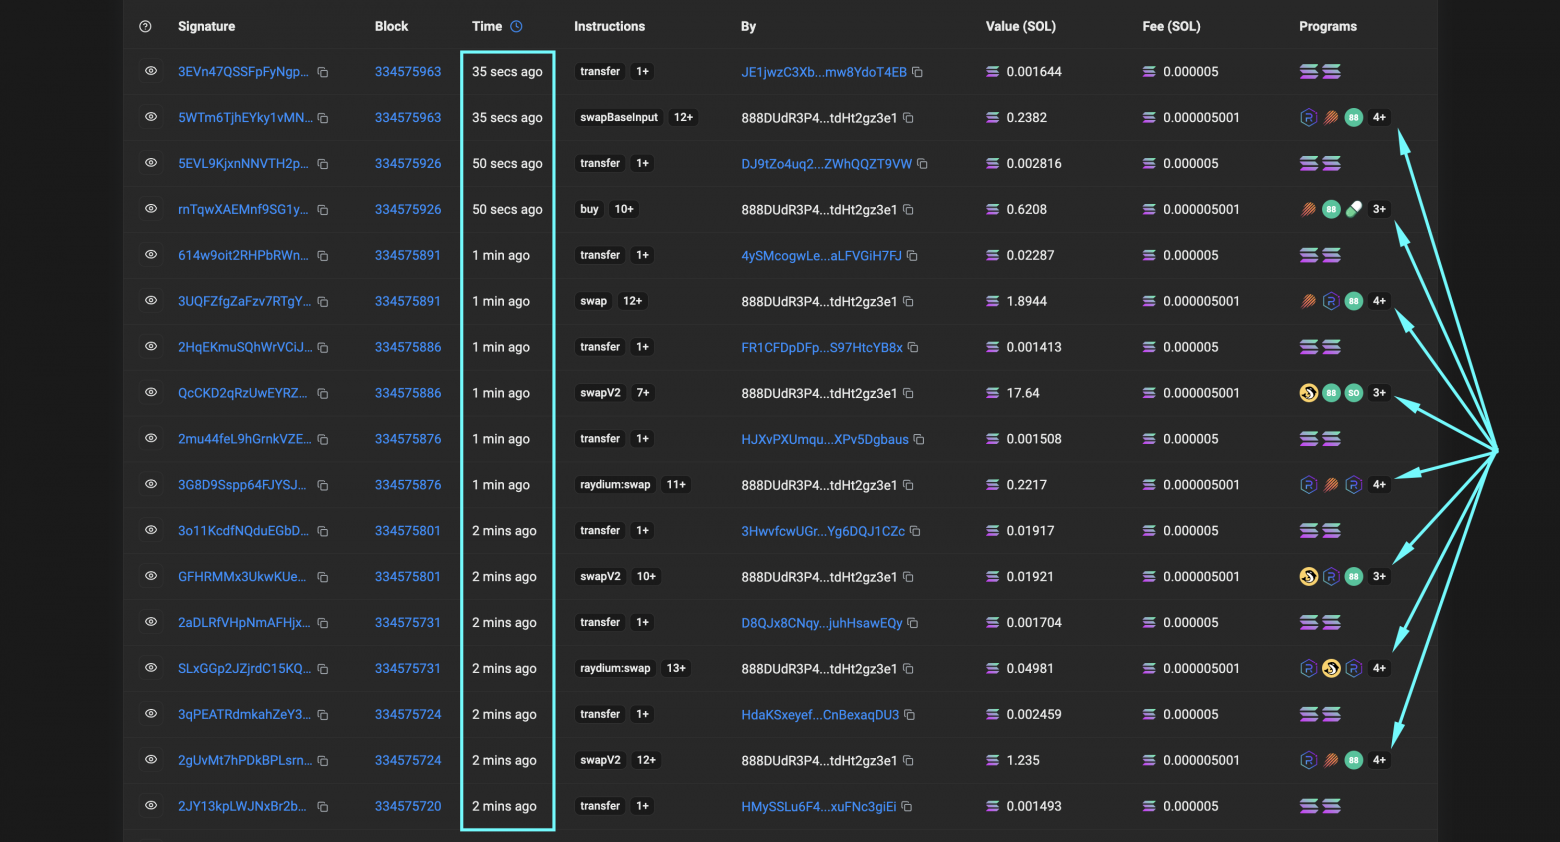Copy the JE1jwzC3Xb...mw8YdoT4EB address
Viewport: 1560px width, 842px height.
click(917, 72)
